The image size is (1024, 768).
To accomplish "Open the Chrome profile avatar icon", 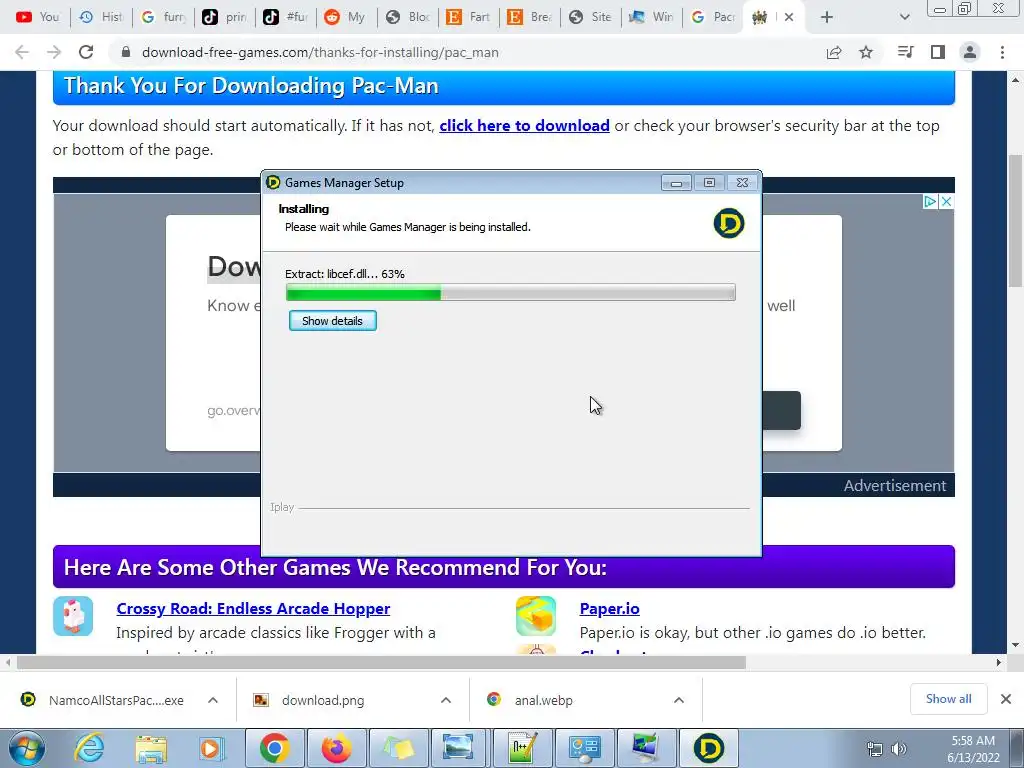I will tap(970, 52).
